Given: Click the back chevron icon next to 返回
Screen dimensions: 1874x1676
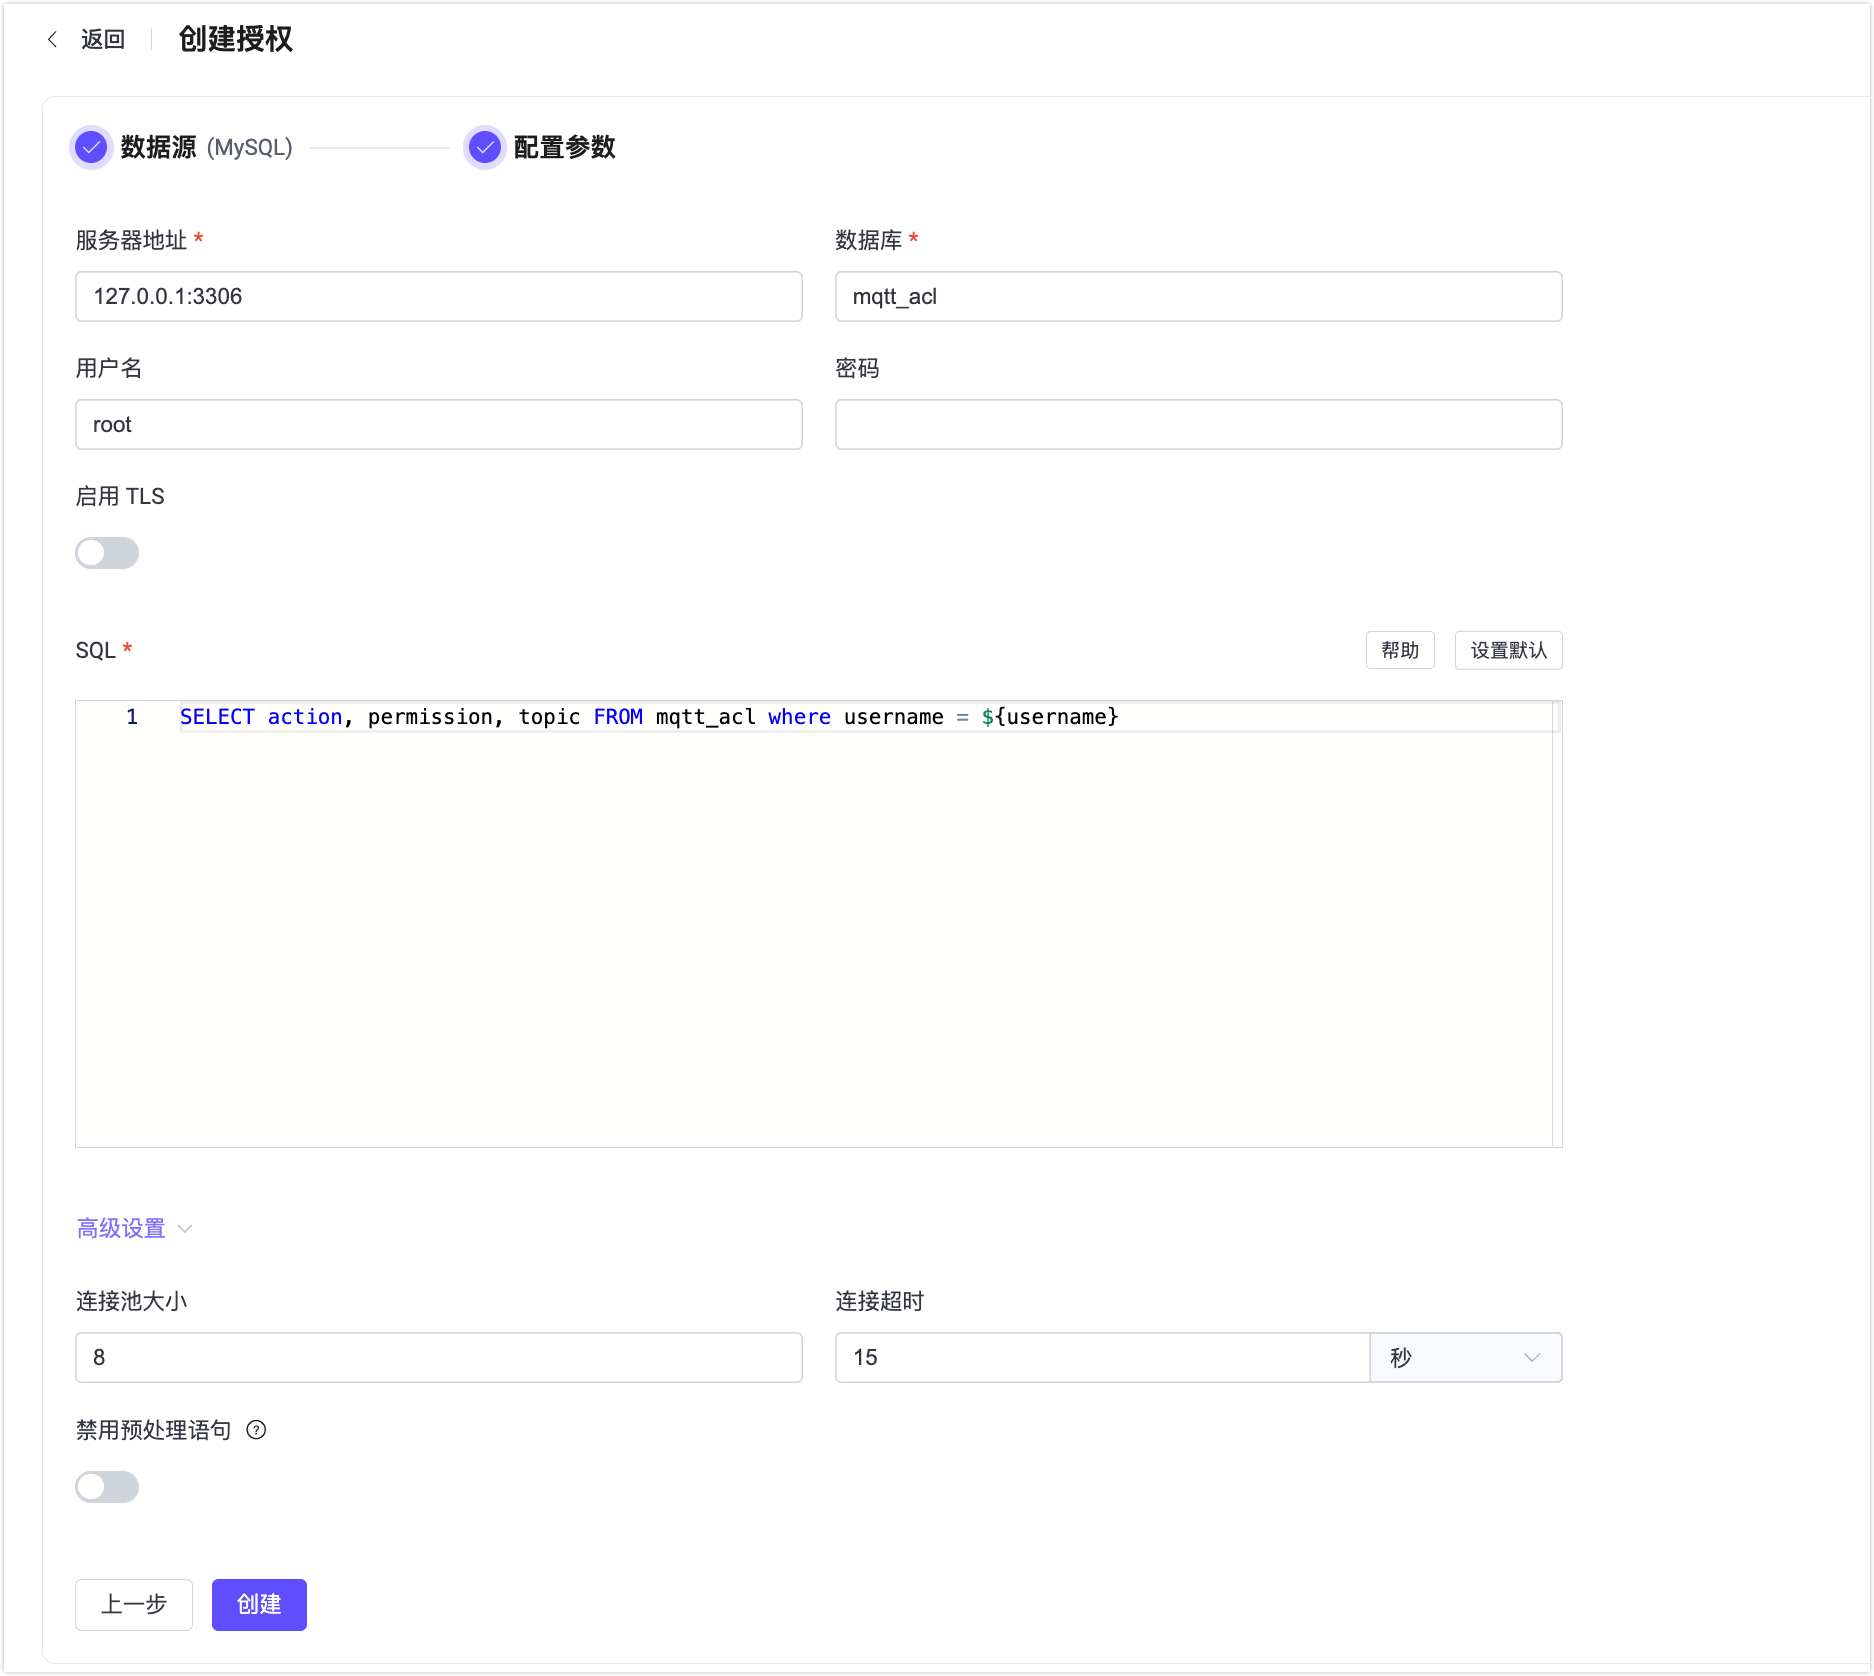Looking at the screenshot, I should pyautogui.click(x=53, y=39).
